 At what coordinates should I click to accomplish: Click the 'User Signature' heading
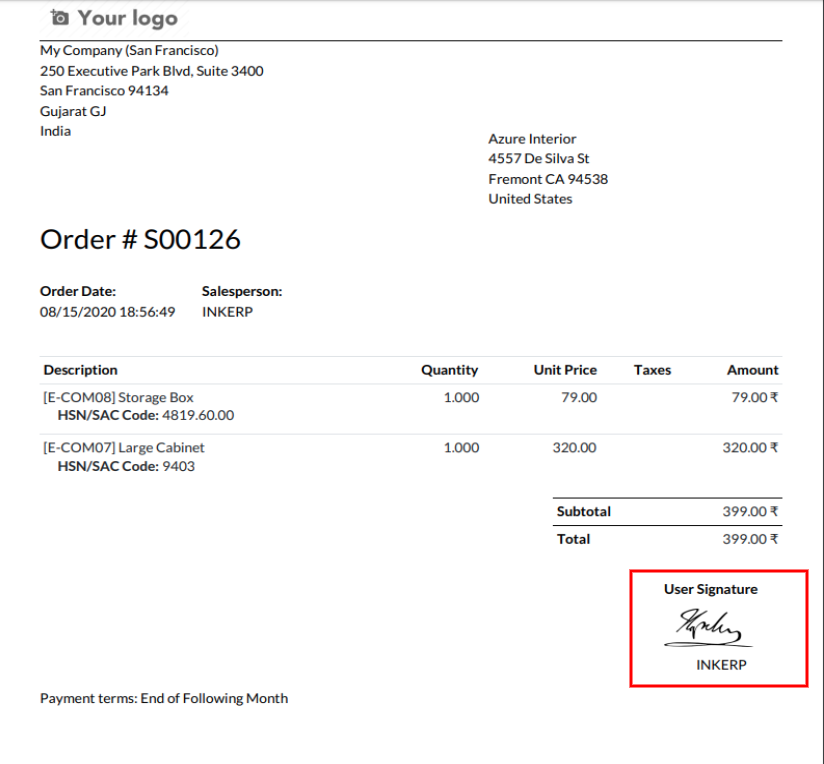(710, 590)
